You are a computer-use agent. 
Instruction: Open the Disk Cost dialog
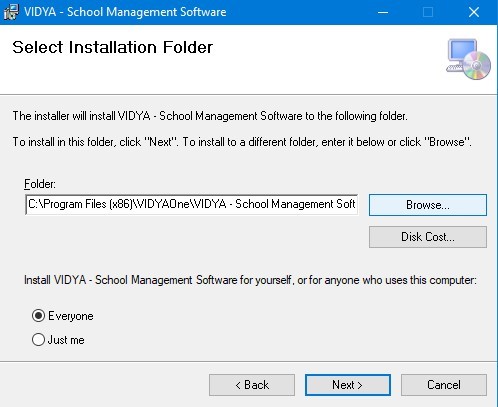pos(428,237)
